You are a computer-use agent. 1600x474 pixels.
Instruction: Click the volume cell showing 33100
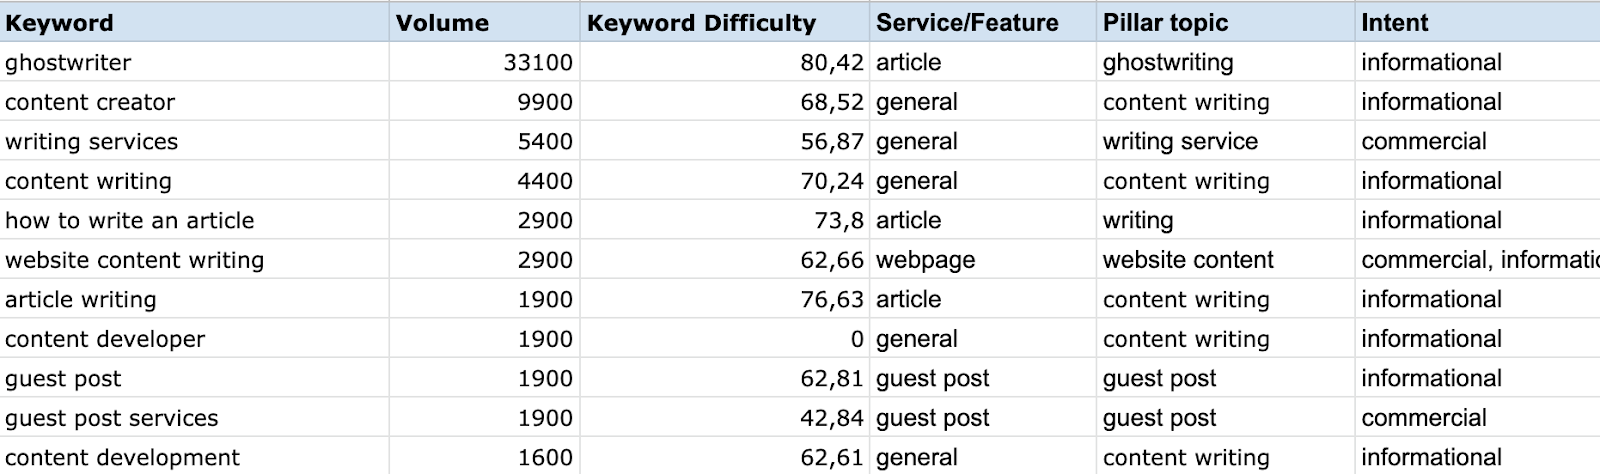(484, 62)
